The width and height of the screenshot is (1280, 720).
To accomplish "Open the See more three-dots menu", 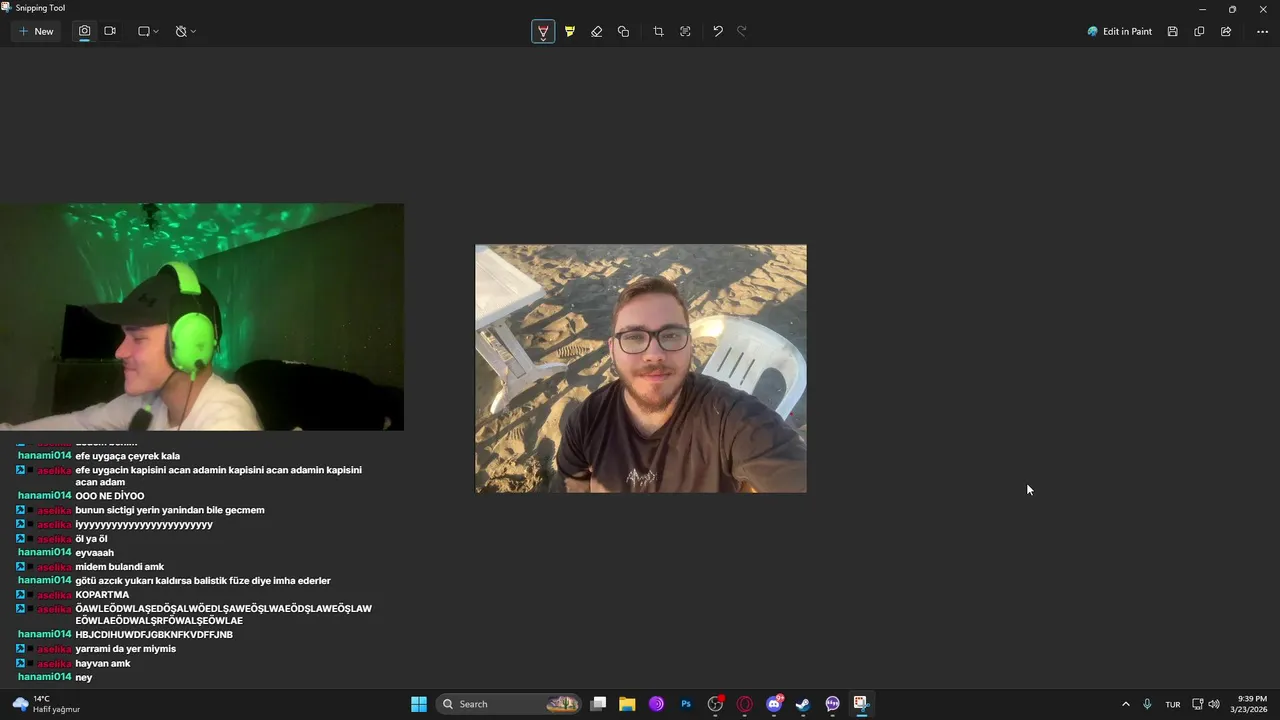I will (1262, 31).
